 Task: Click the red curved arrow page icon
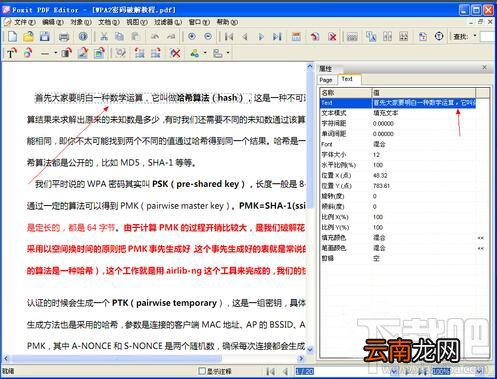[315, 37]
